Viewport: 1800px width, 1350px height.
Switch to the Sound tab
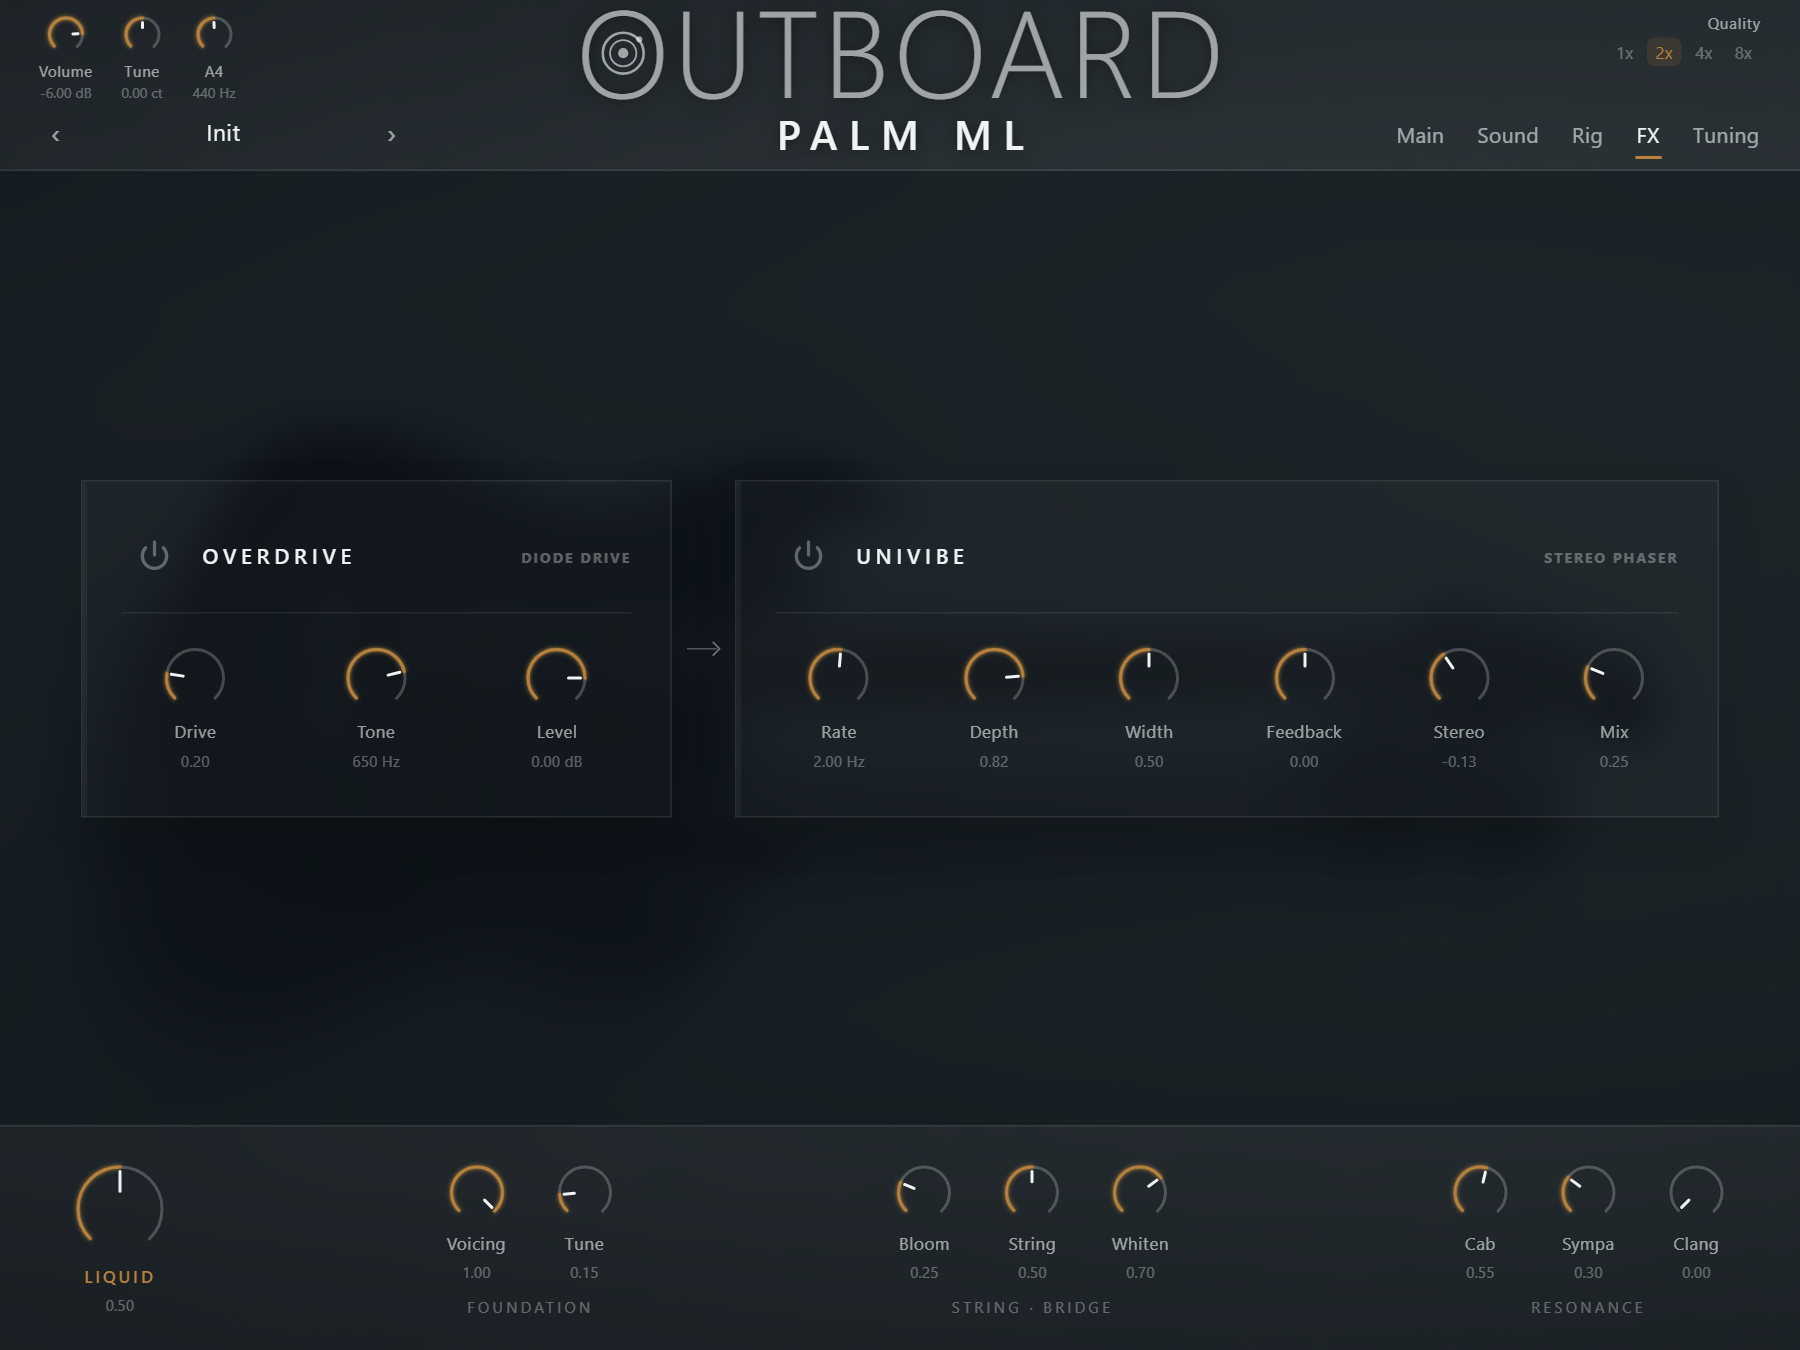(1507, 136)
